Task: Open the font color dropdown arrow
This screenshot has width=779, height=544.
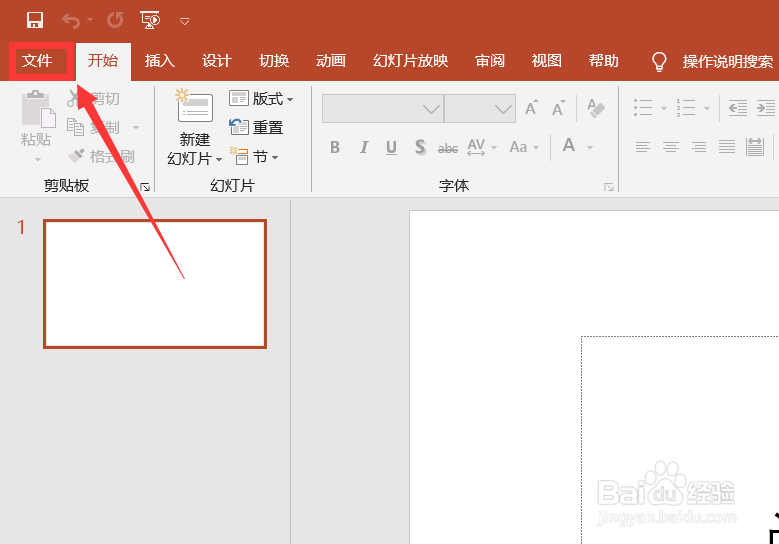Action: [590, 148]
